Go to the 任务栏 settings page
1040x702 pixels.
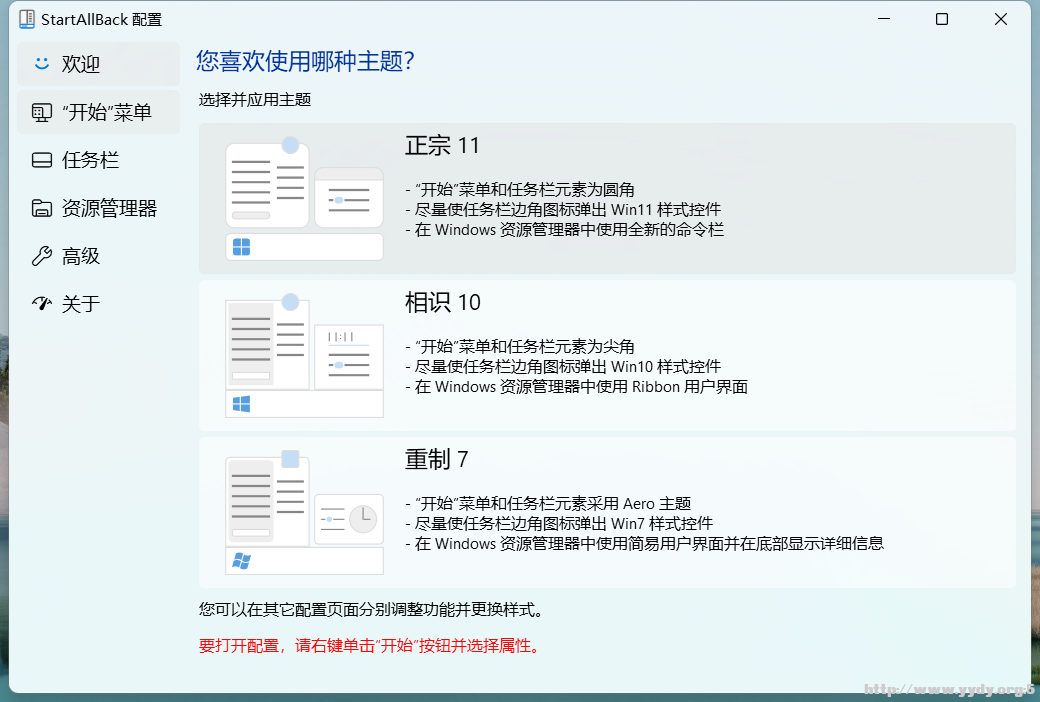pyautogui.click(x=98, y=161)
